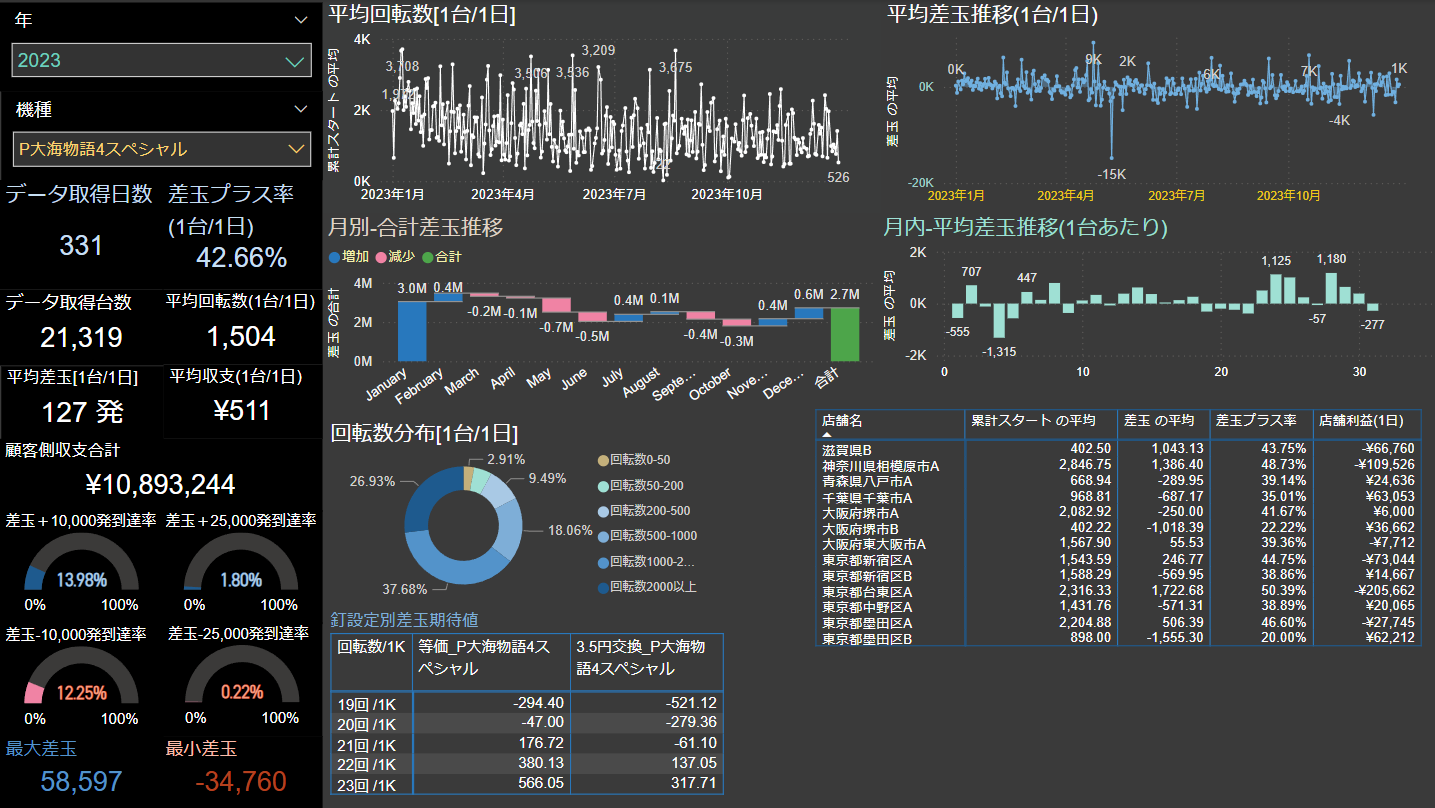Select the 回転数0-50 legend marker

pyautogui.click(x=601, y=460)
